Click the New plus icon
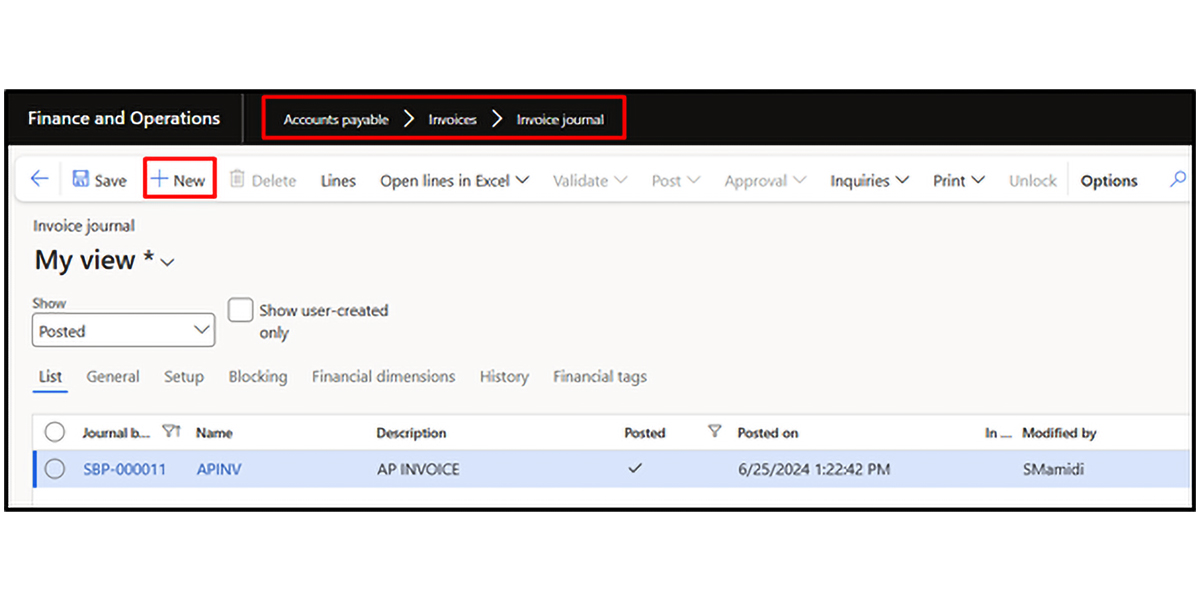This screenshot has width=1200, height=600. pos(159,180)
